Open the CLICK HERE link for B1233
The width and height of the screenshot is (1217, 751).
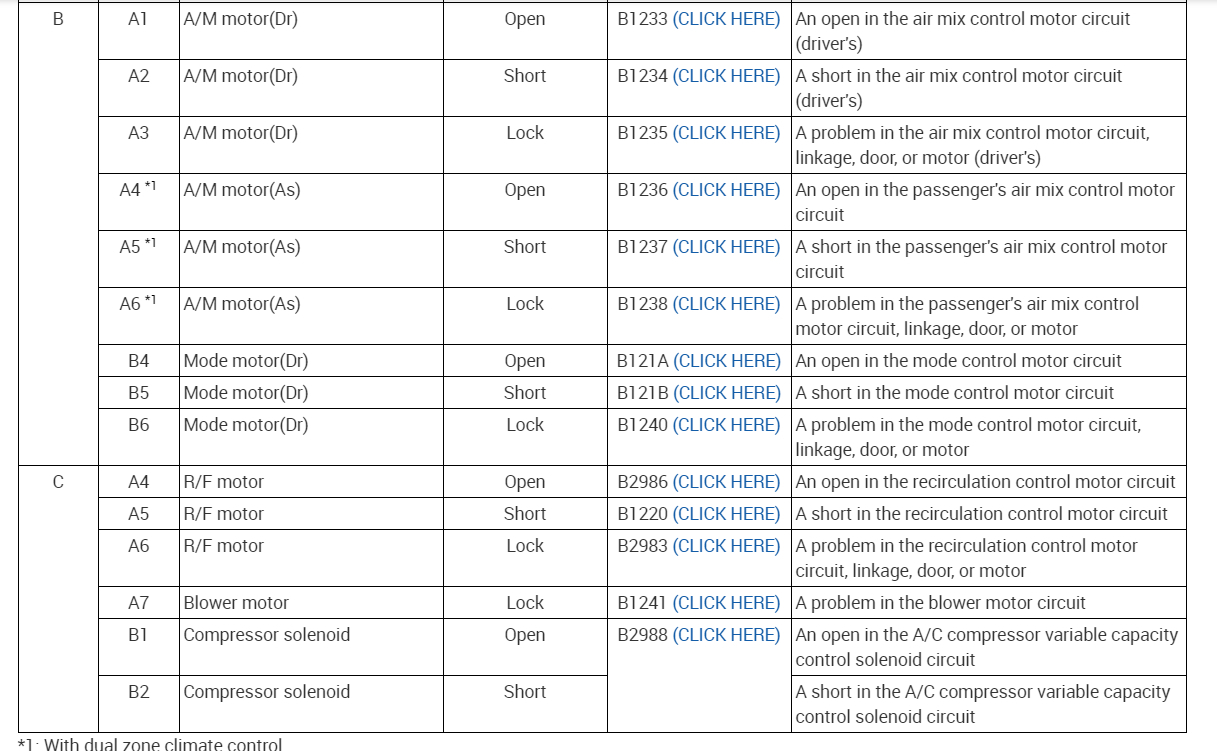coord(726,19)
